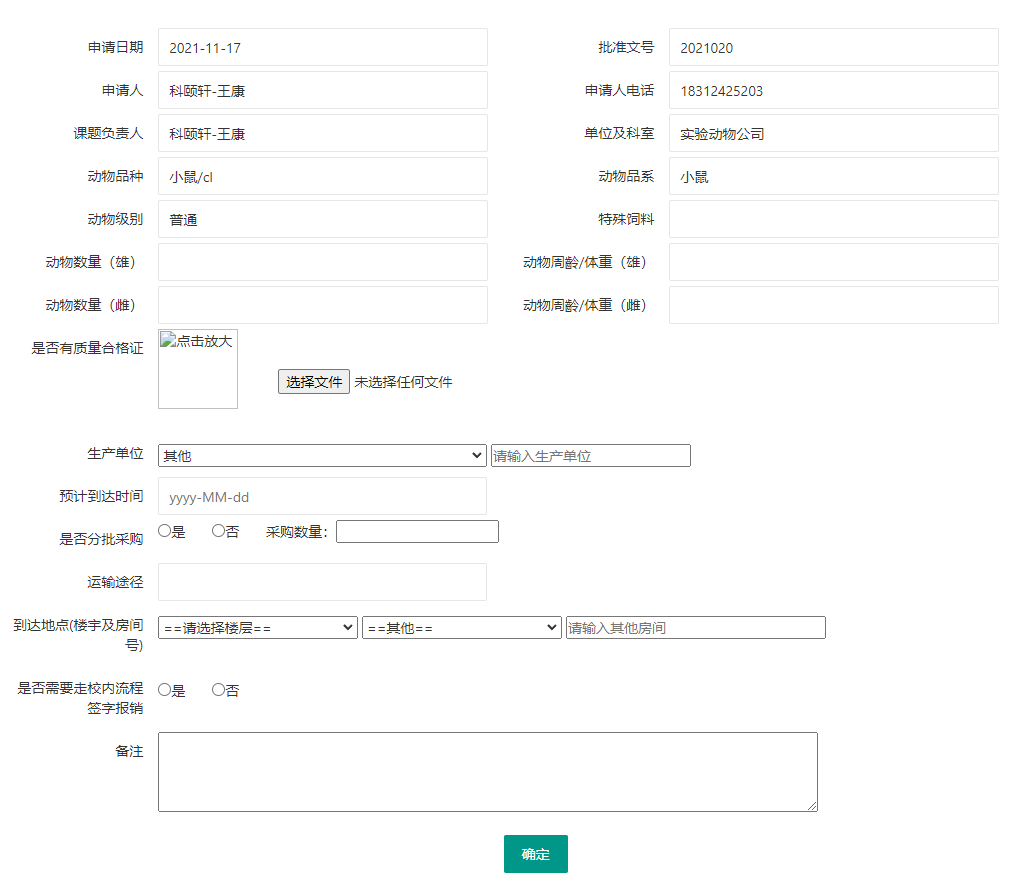Open the ==其他== room dropdown
The height and width of the screenshot is (887, 1035).
tap(461, 628)
